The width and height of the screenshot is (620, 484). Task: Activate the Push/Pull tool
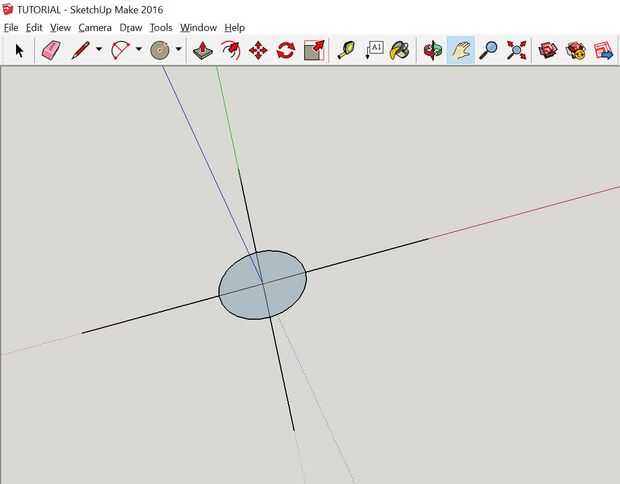point(202,51)
